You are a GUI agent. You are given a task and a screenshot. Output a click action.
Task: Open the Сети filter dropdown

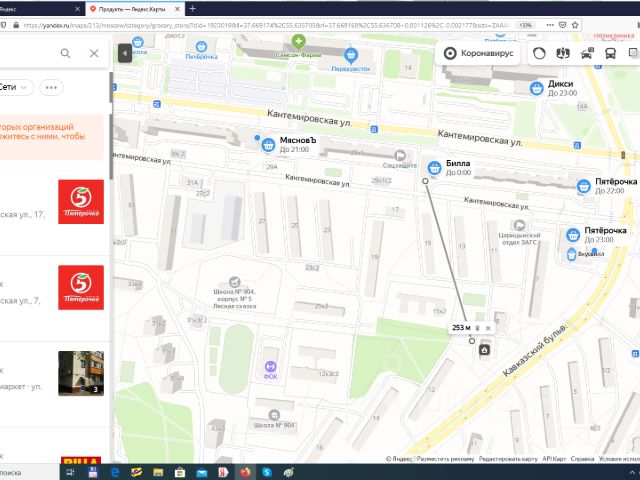coord(16,87)
